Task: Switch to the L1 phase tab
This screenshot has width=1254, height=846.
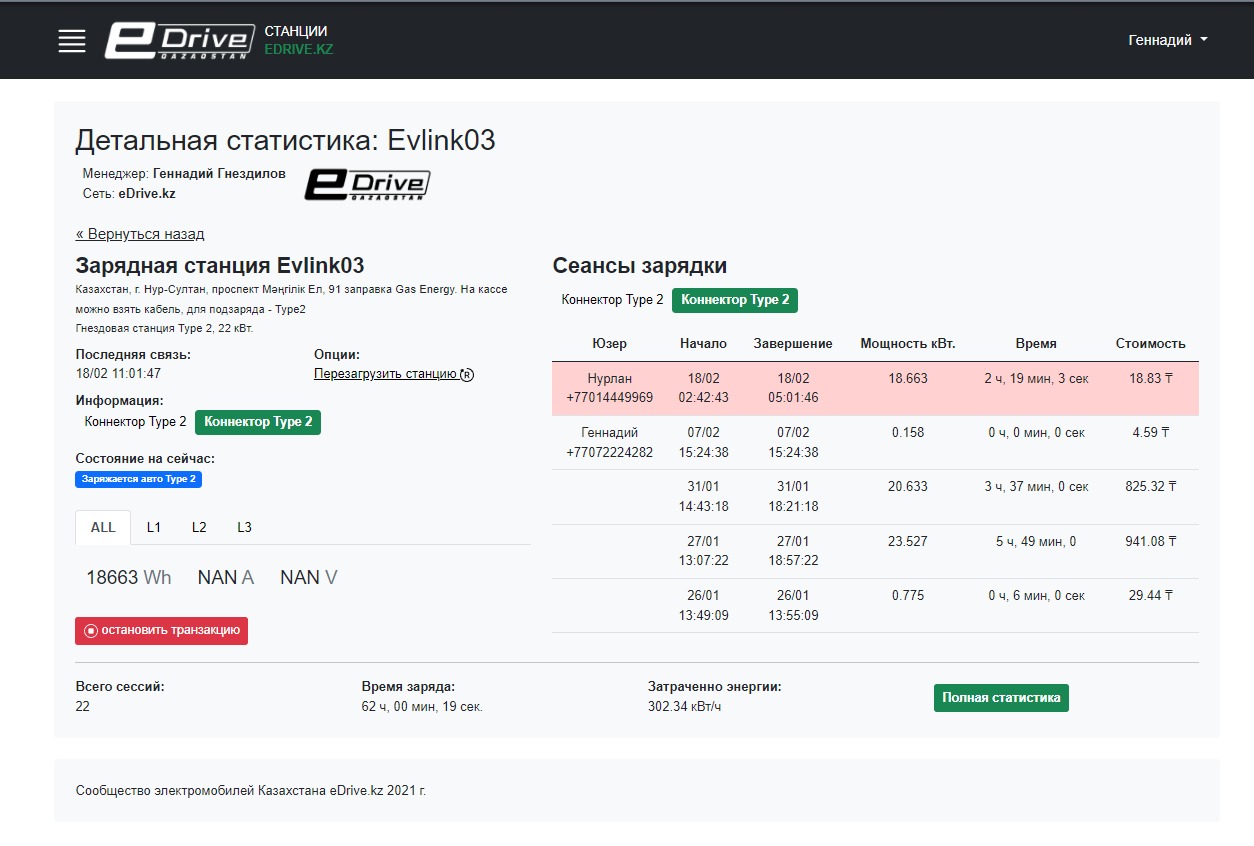Action: 154,527
